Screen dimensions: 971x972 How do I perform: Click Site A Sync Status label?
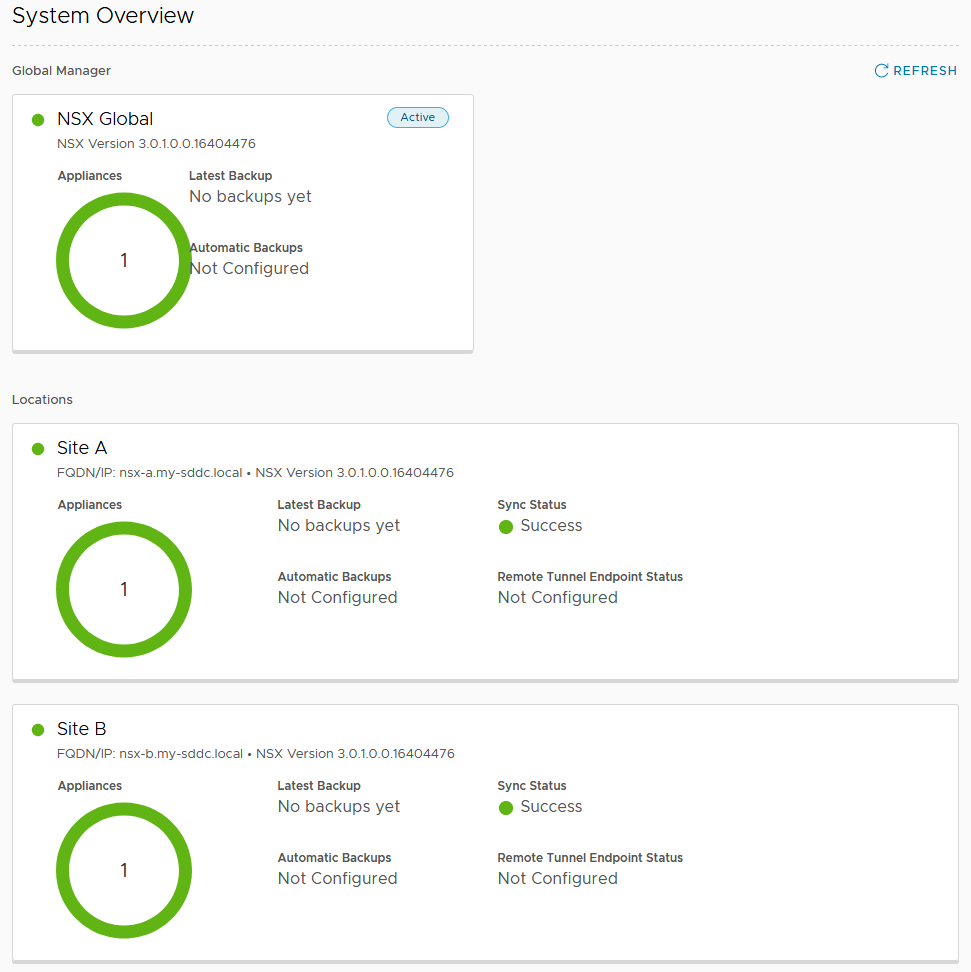pos(532,505)
